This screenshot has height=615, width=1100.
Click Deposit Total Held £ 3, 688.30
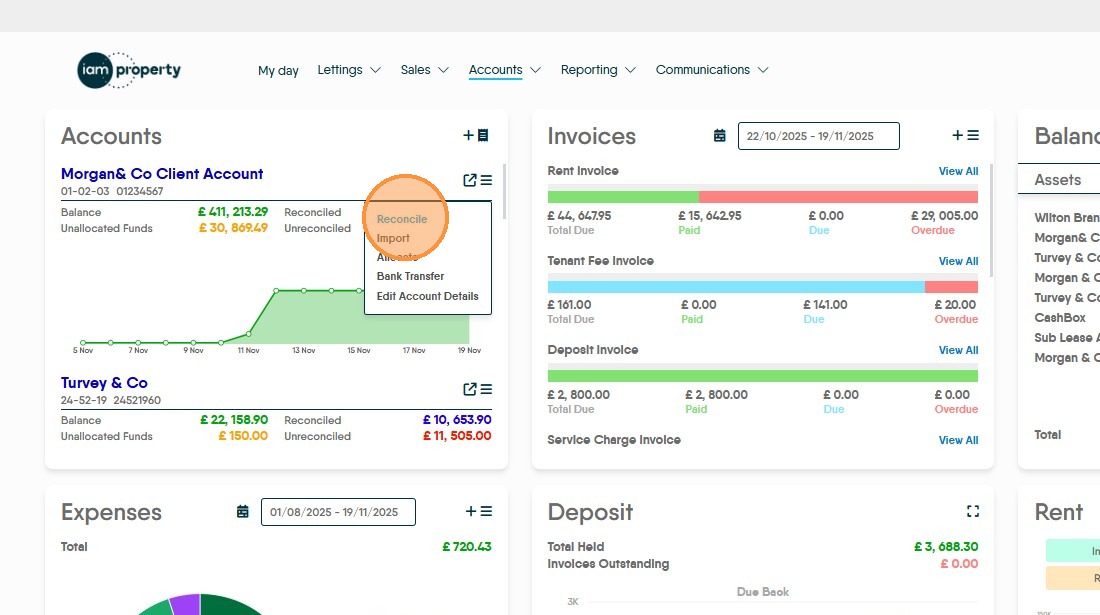(946, 546)
